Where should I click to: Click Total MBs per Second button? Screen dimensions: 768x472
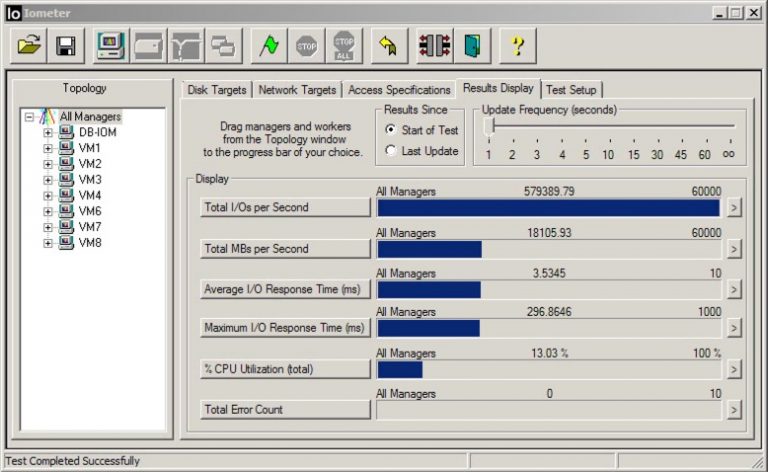(x=285, y=249)
